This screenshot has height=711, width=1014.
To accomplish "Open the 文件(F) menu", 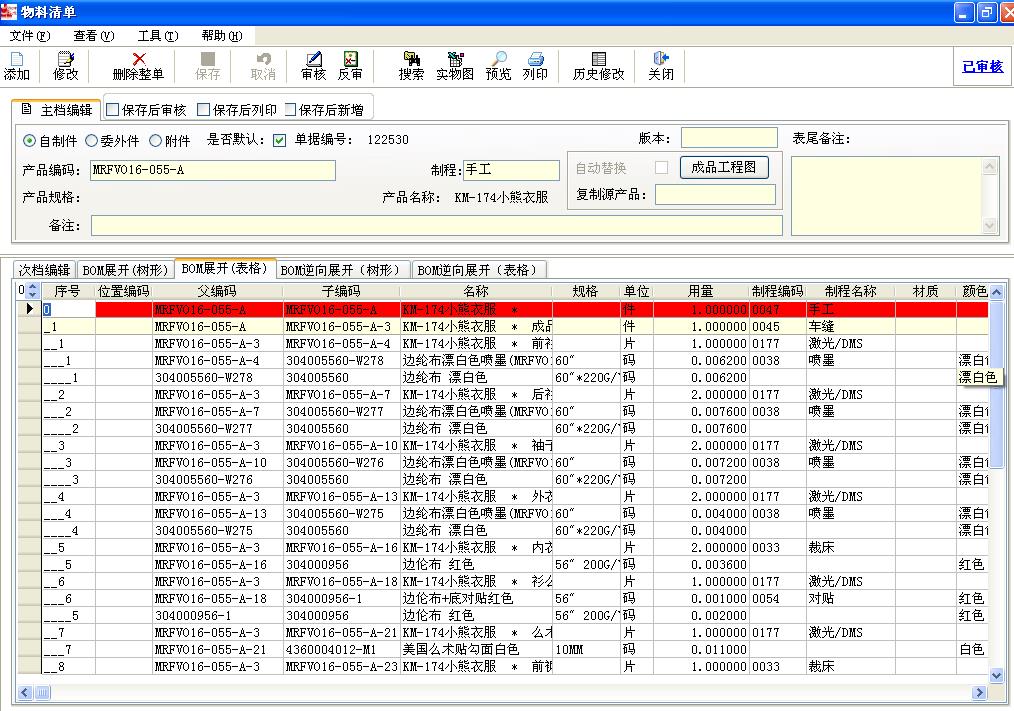I will pos(30,36).
